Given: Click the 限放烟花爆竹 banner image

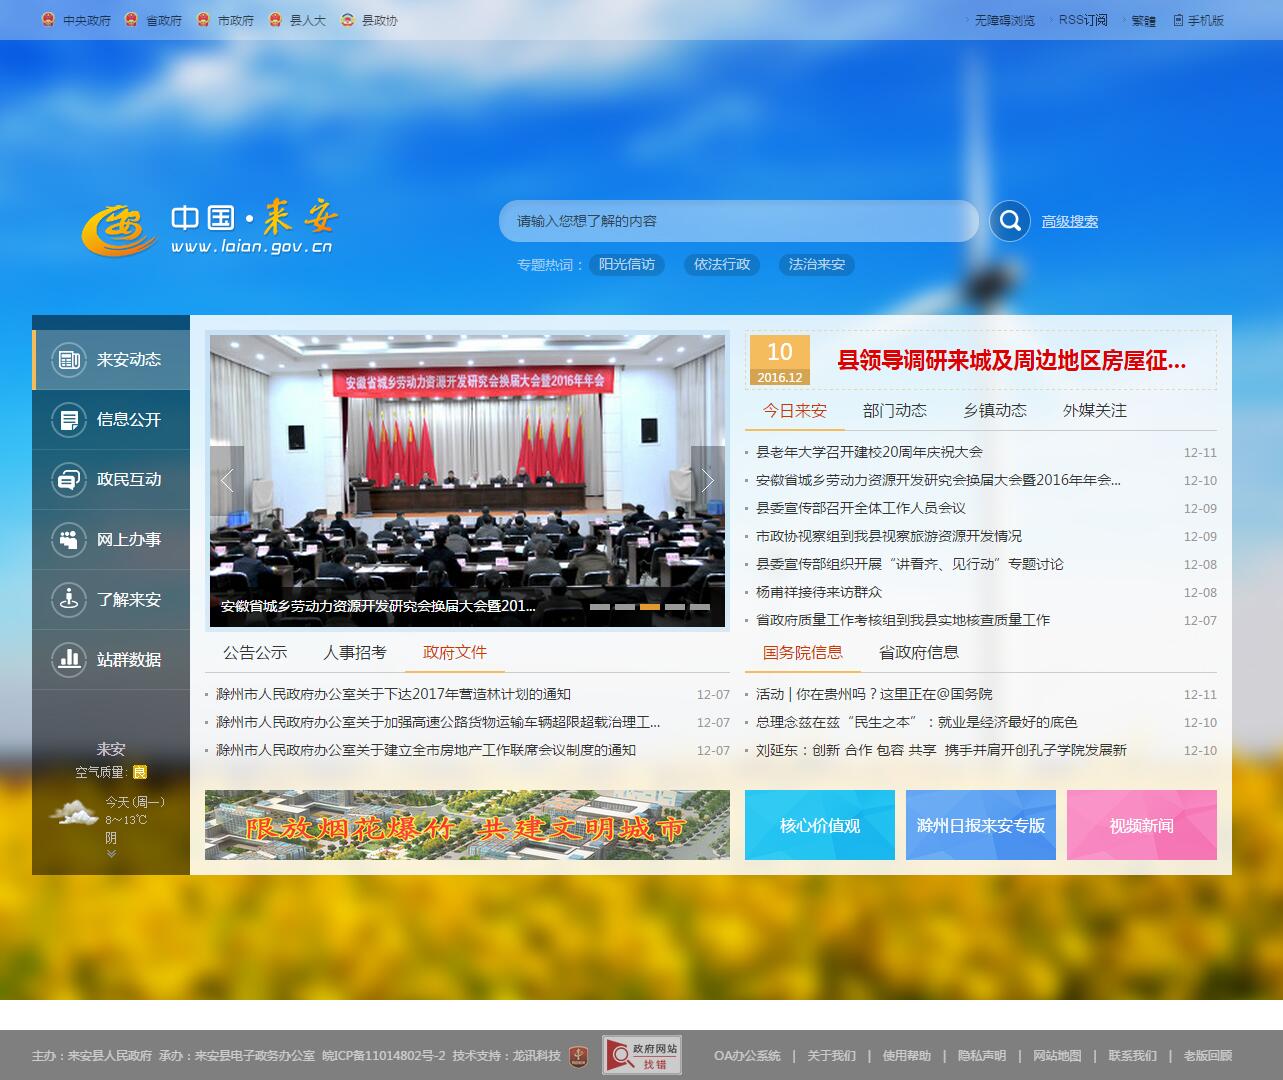Looking at the screenshot, I should [467, 825].
